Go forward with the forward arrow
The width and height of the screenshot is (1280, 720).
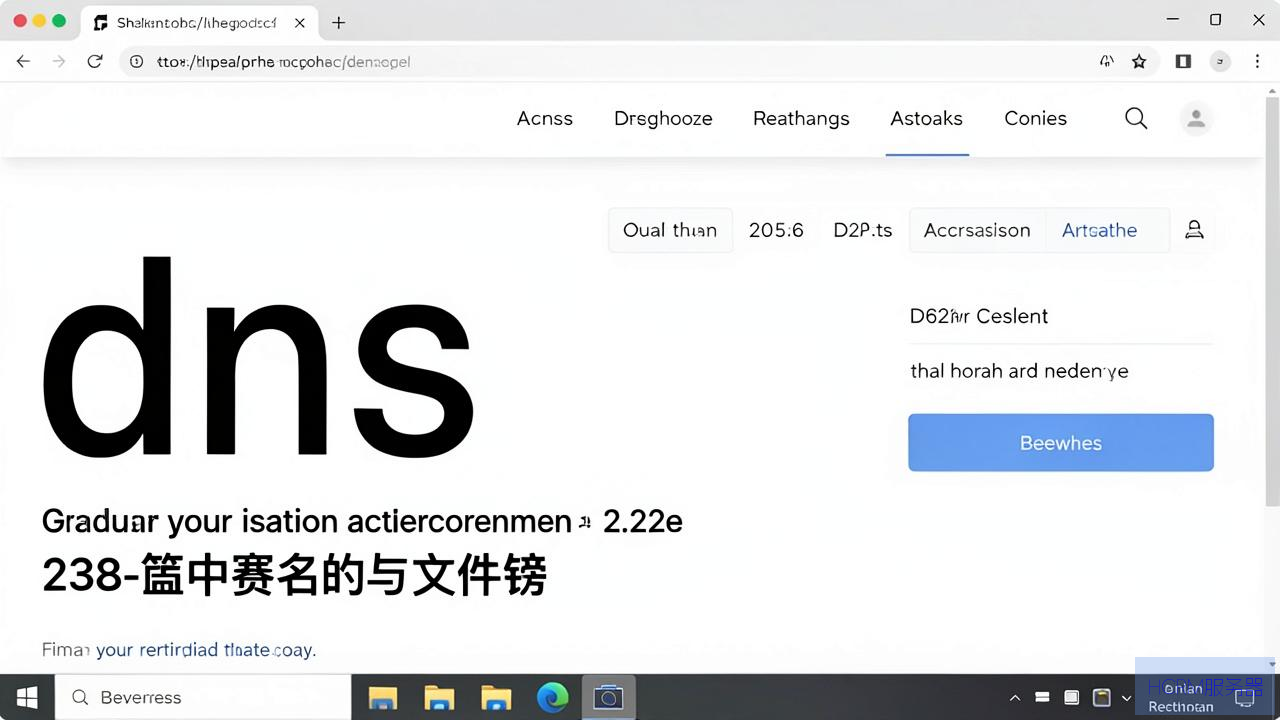tap(59, 61)
